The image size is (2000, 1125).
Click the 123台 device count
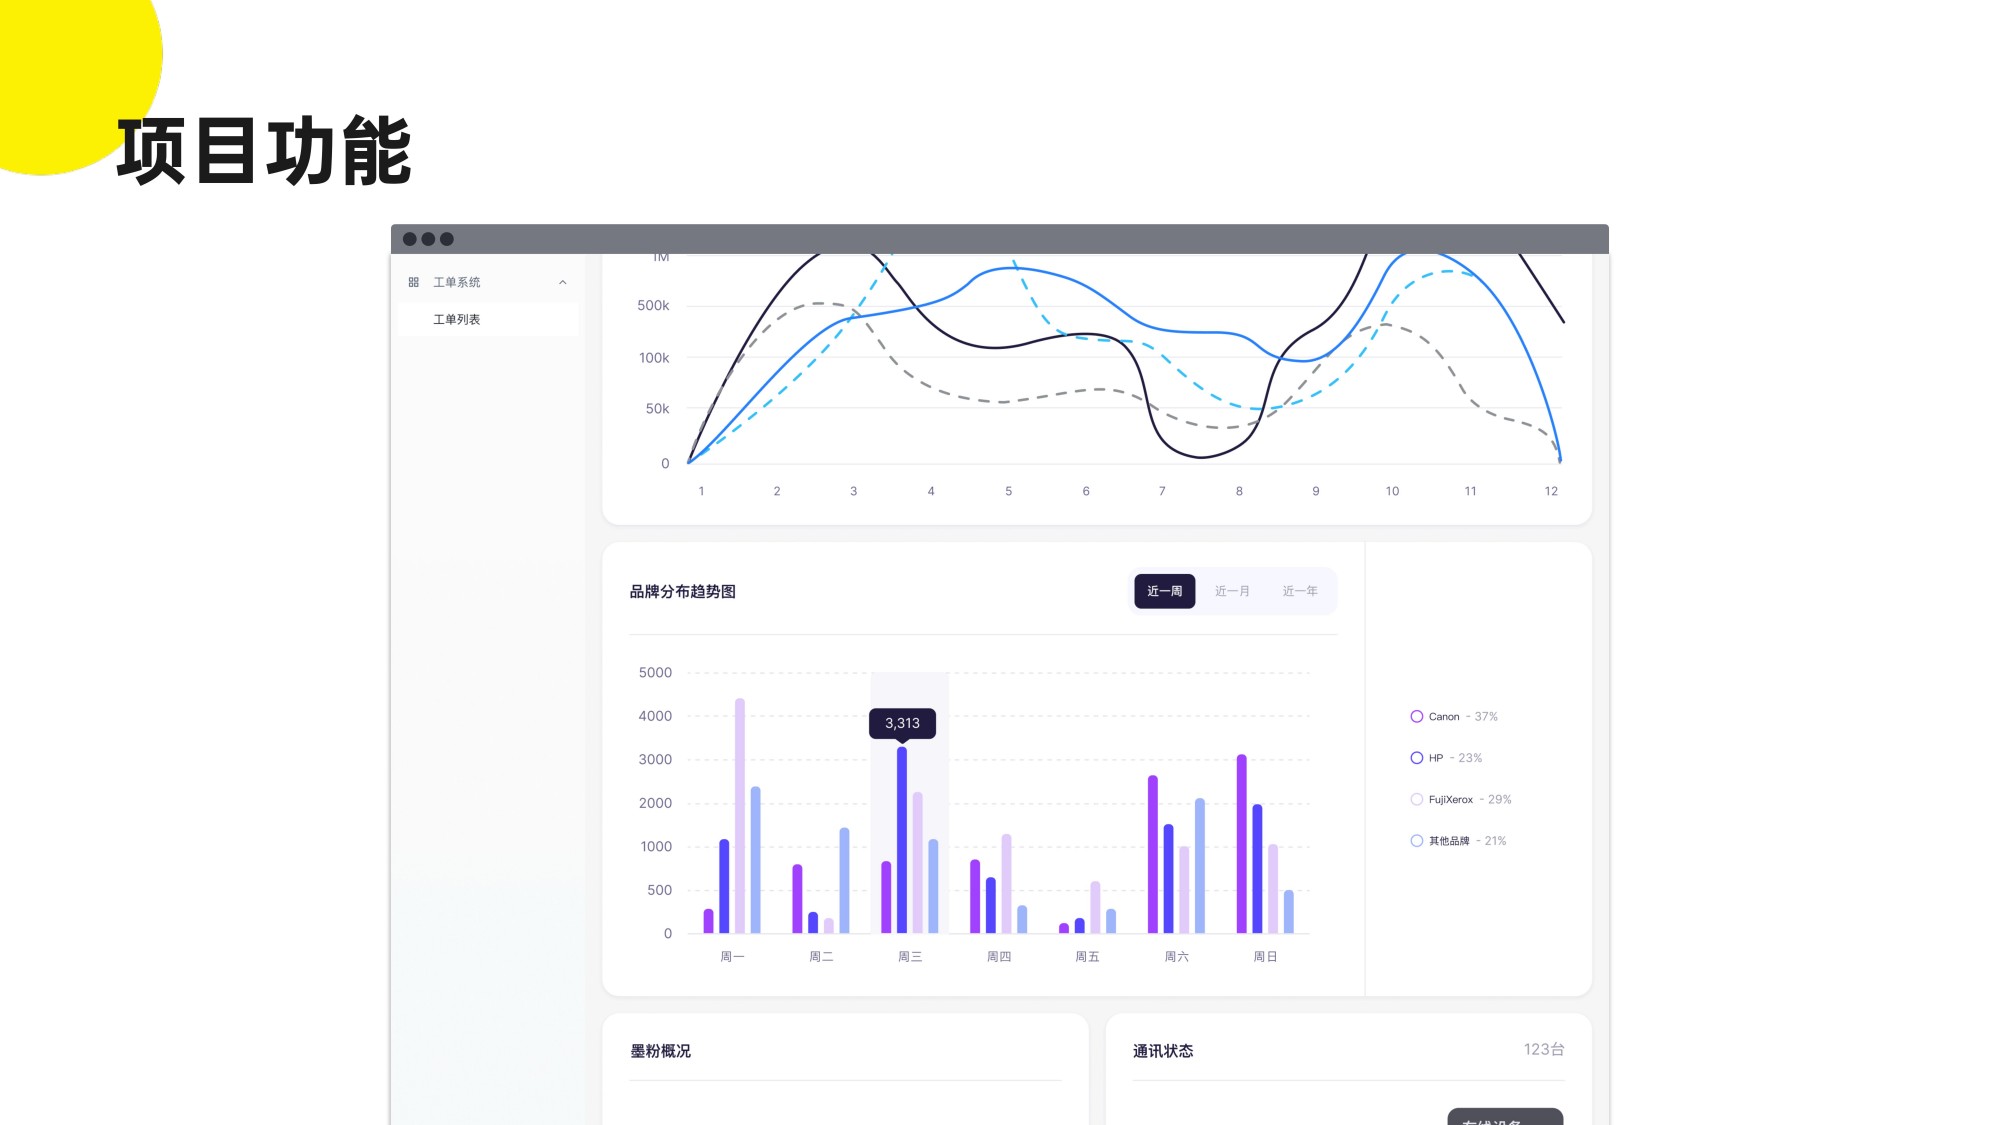(x=1543, y=1049)
